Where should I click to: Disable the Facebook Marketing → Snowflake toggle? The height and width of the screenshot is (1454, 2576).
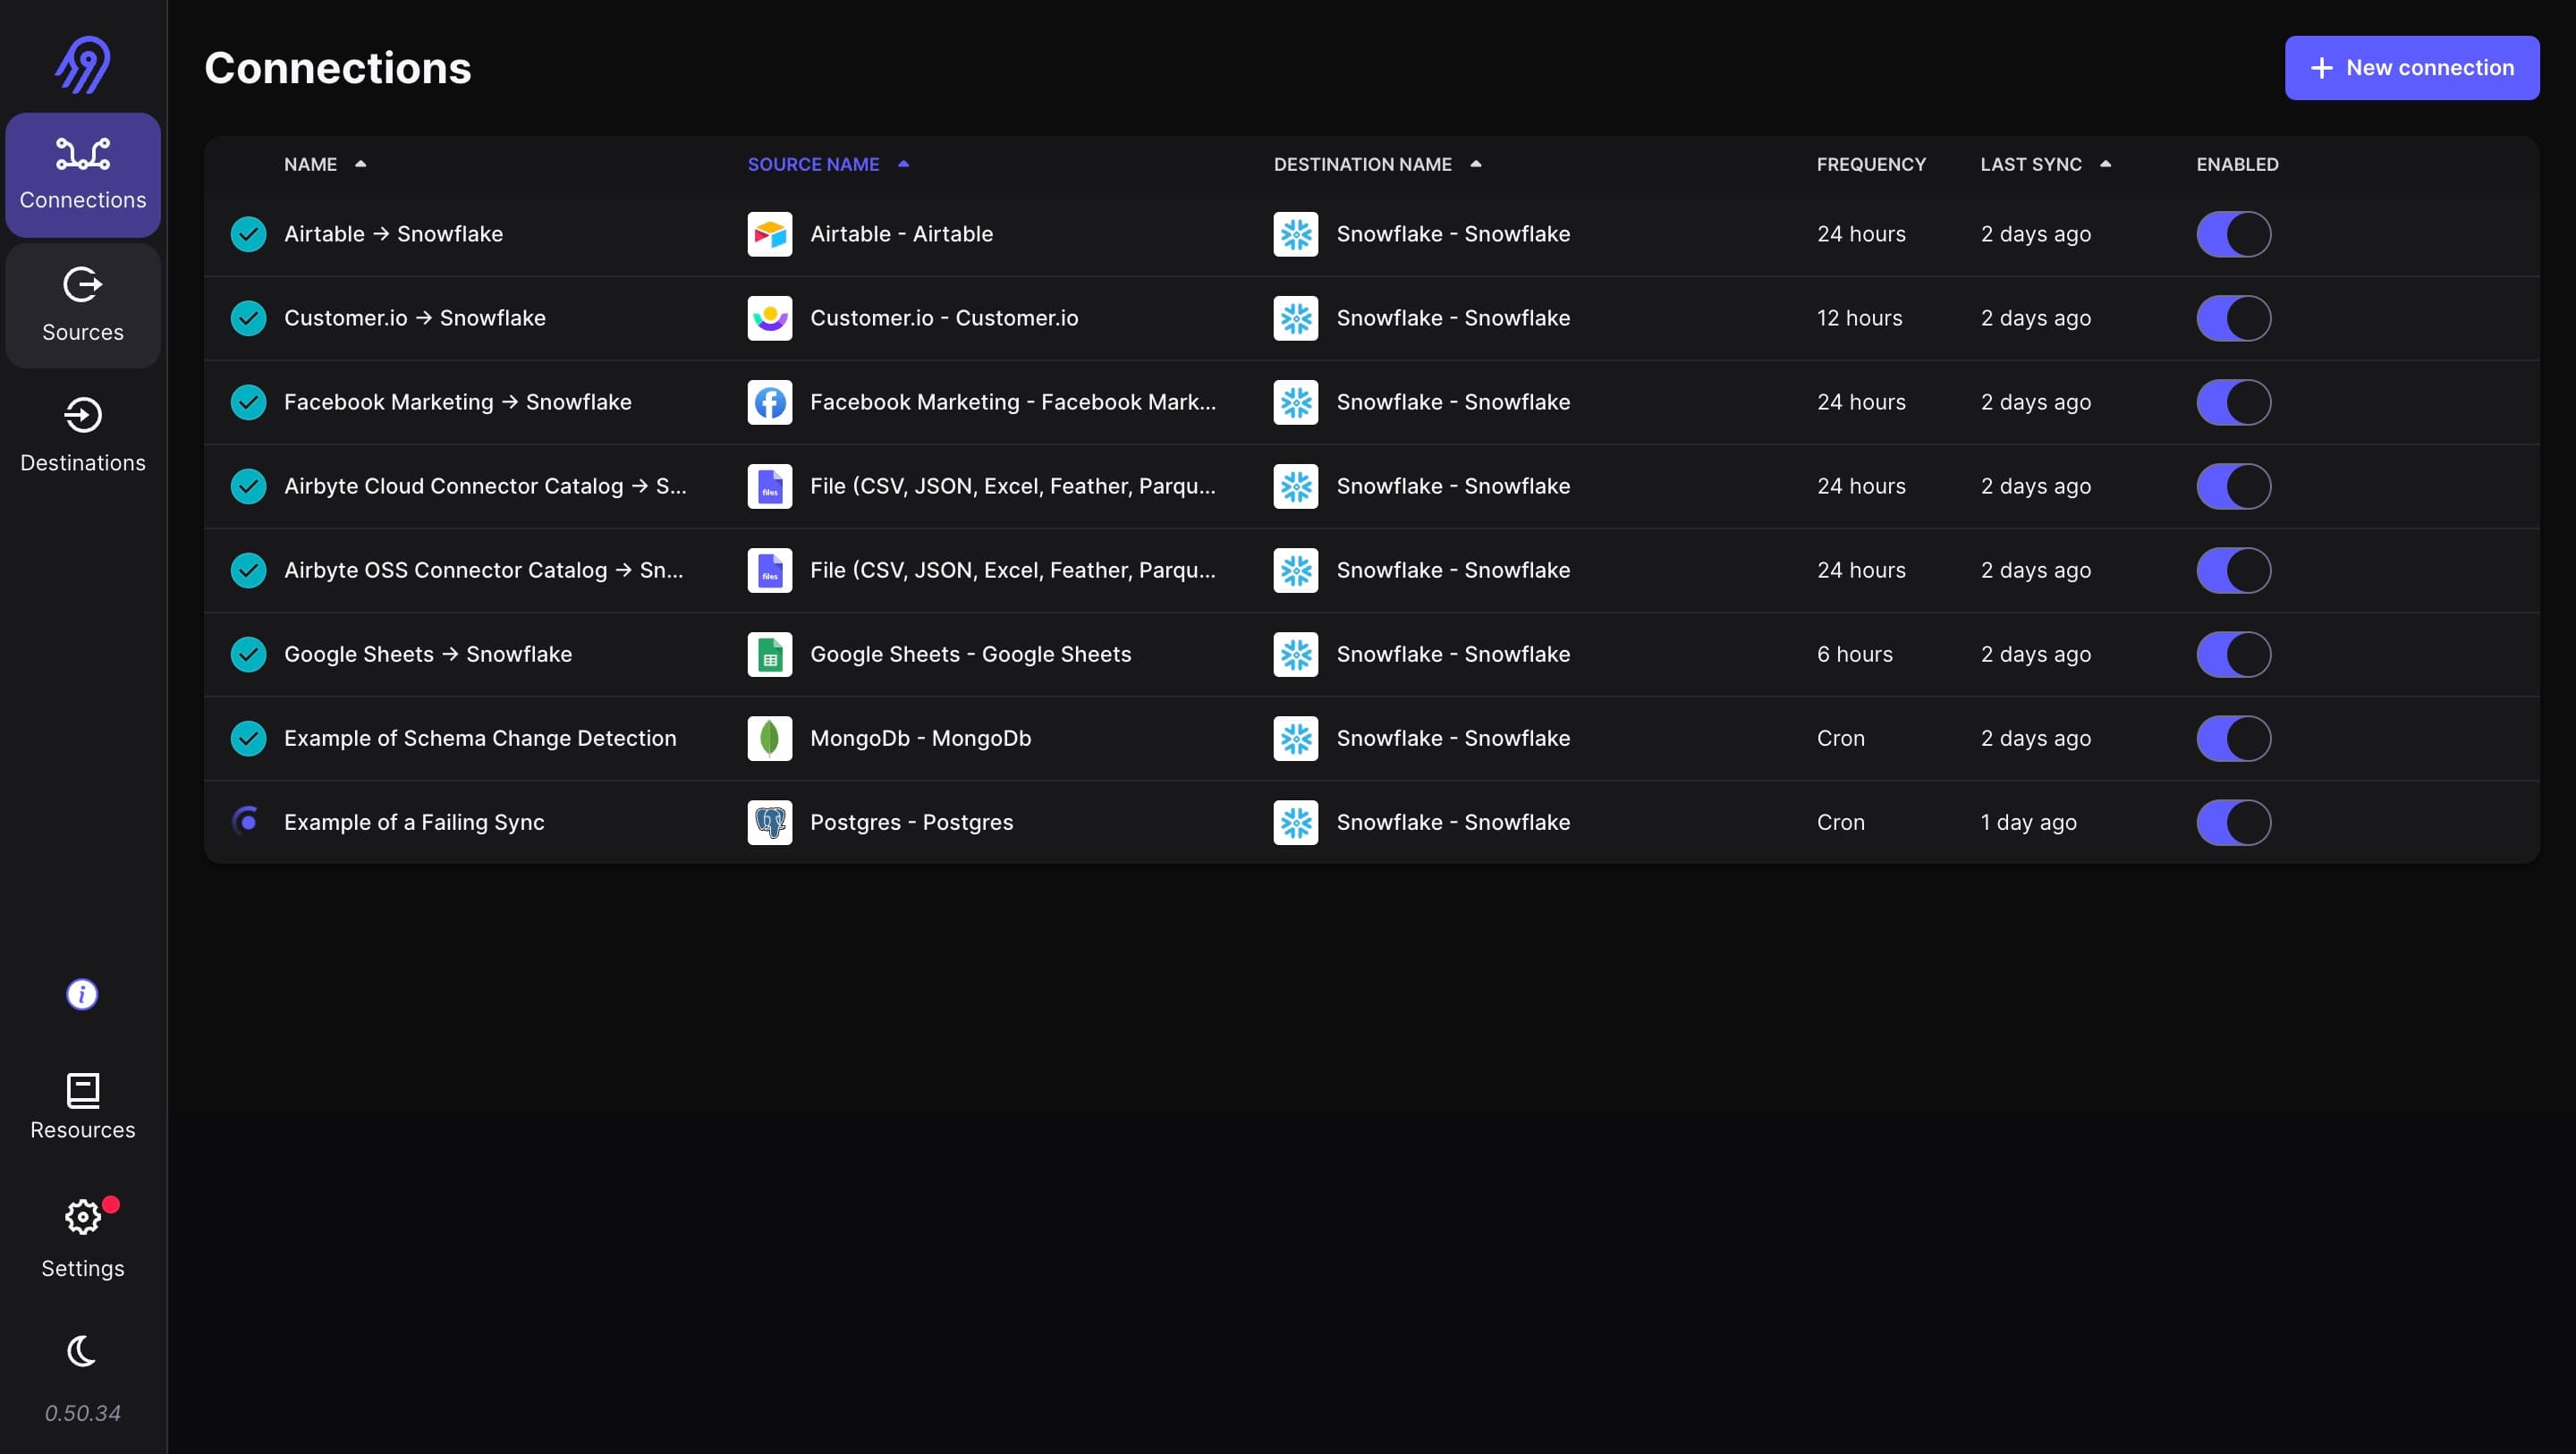point(2233,402)
